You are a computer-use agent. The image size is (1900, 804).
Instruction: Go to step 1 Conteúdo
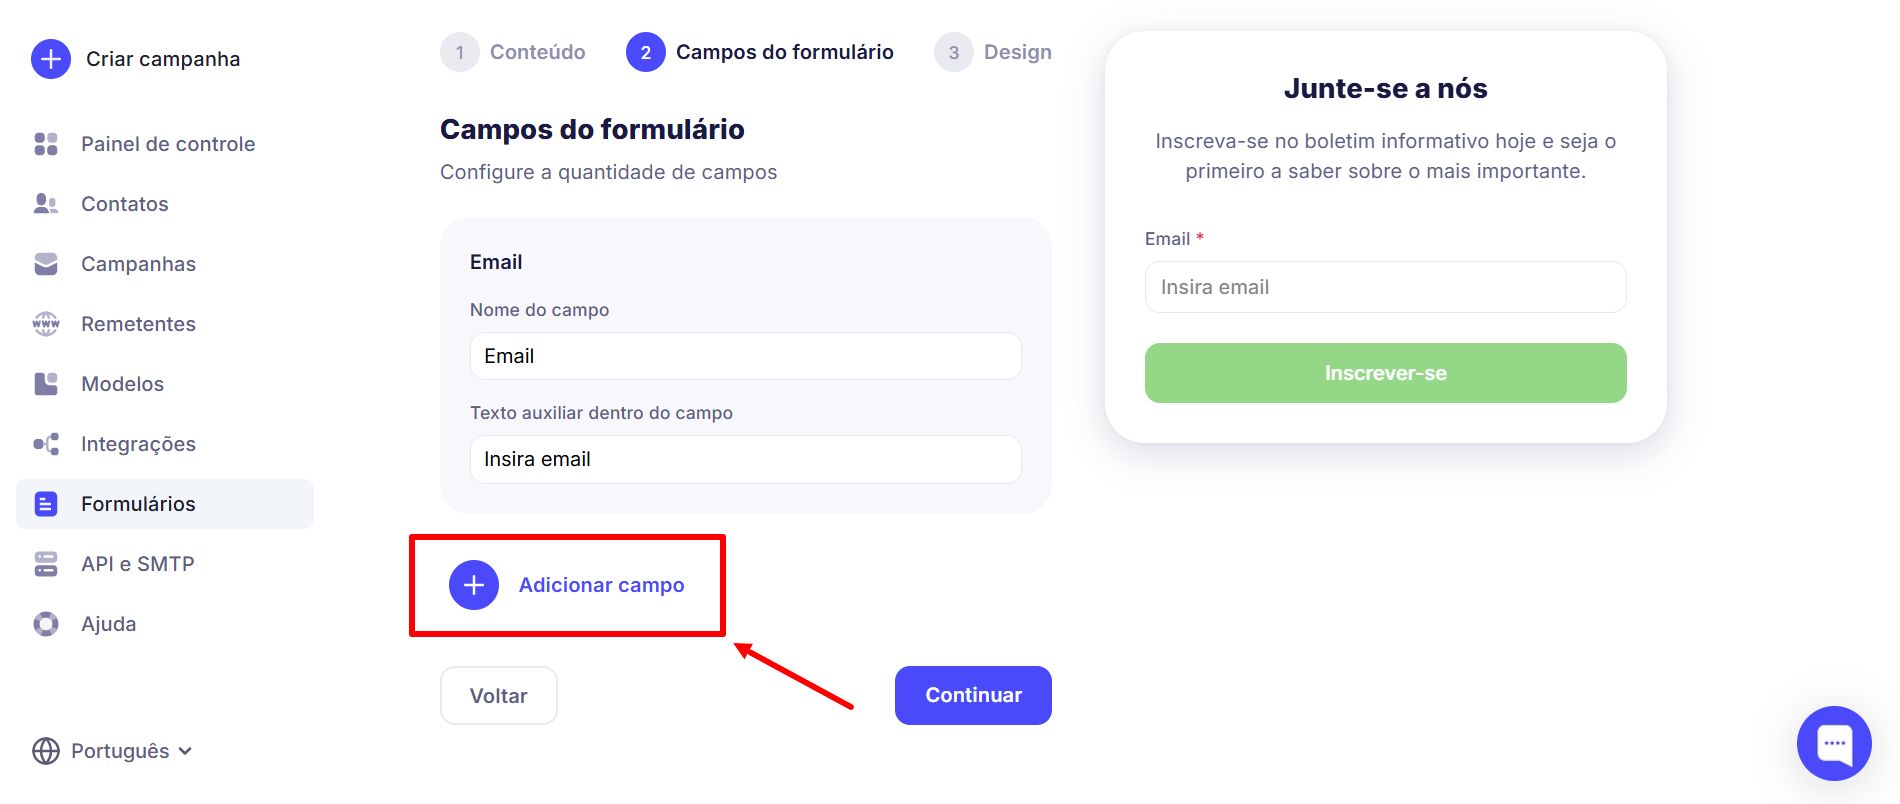[514, 52]
